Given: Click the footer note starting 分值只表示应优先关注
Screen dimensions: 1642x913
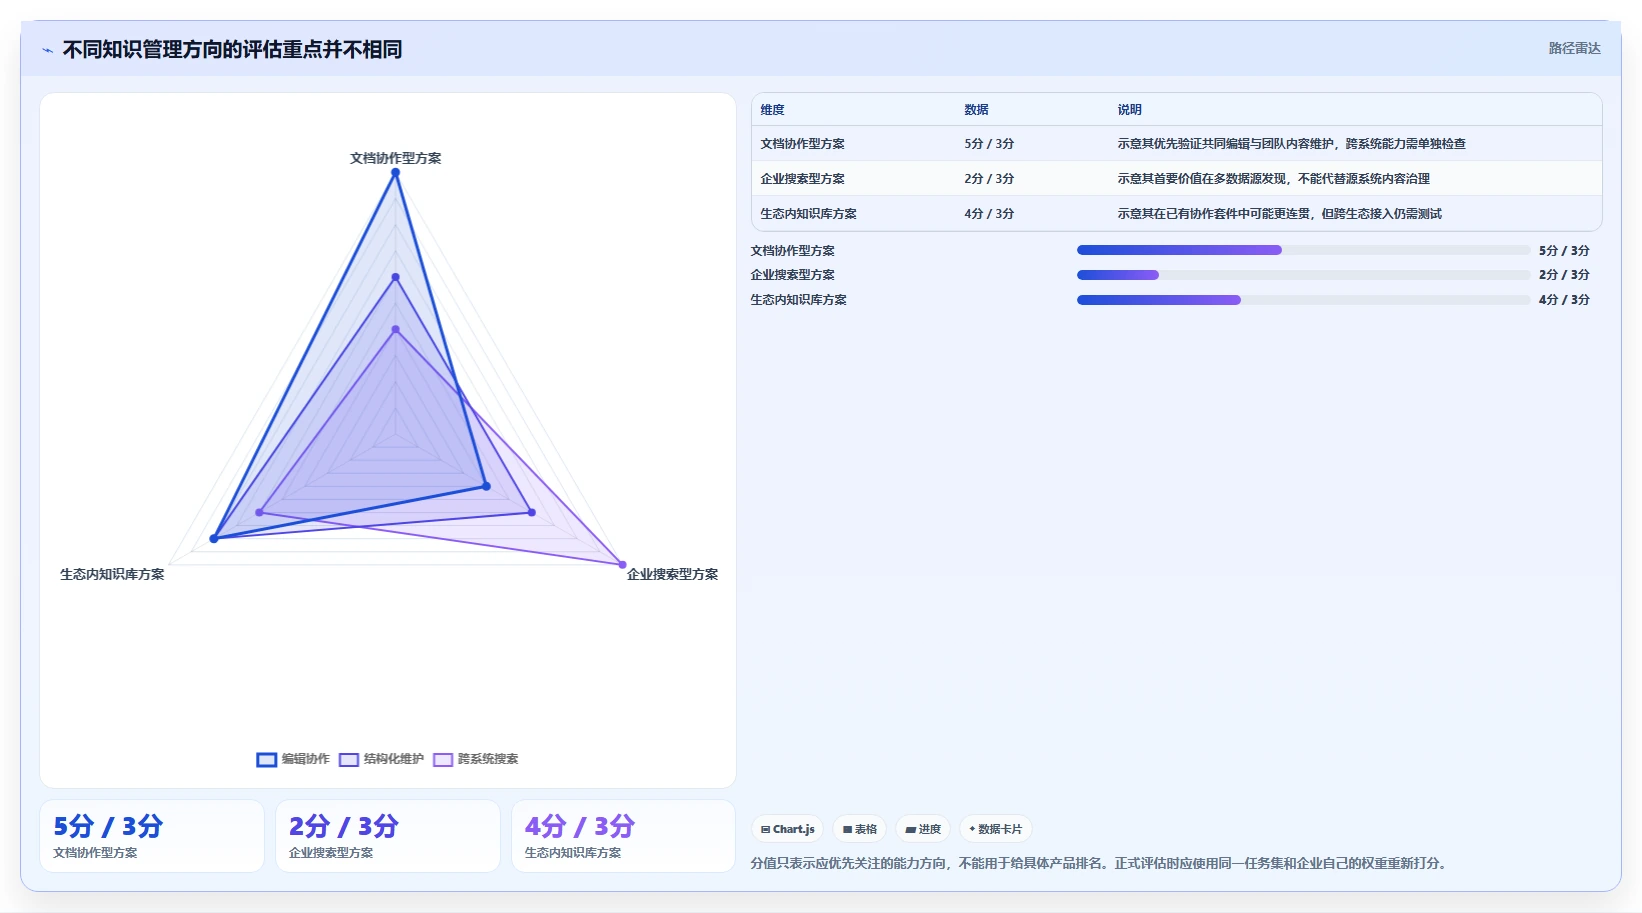Looking at the screenshot, I should click(1101, 863).
